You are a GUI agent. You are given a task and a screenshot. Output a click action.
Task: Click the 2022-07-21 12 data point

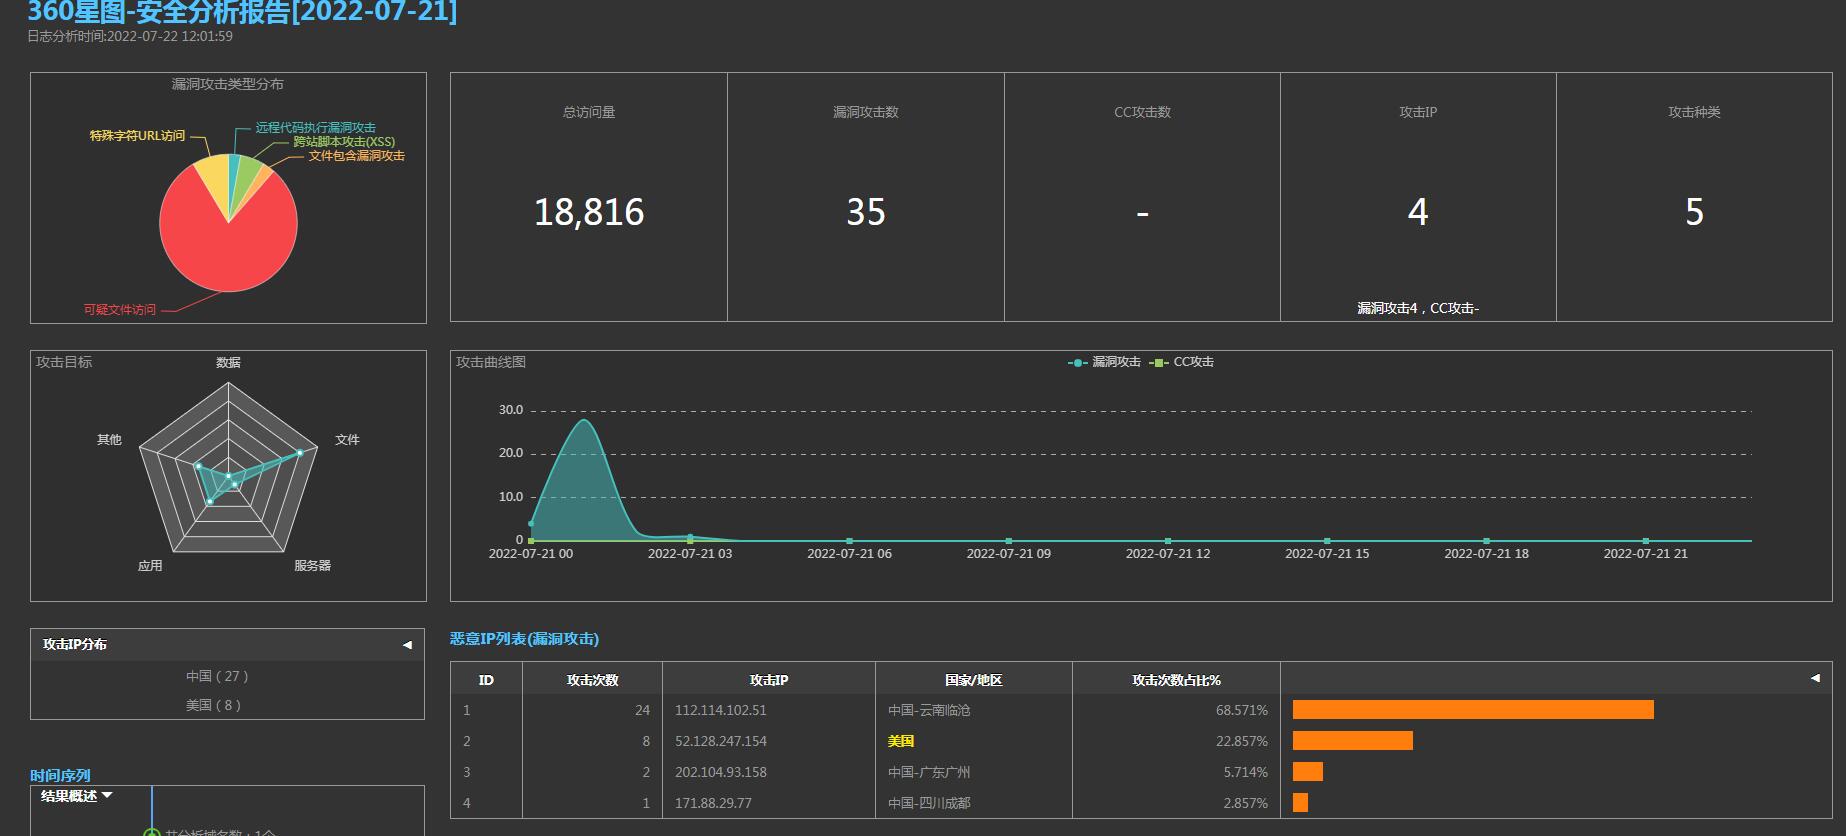tap(1168, 541)
